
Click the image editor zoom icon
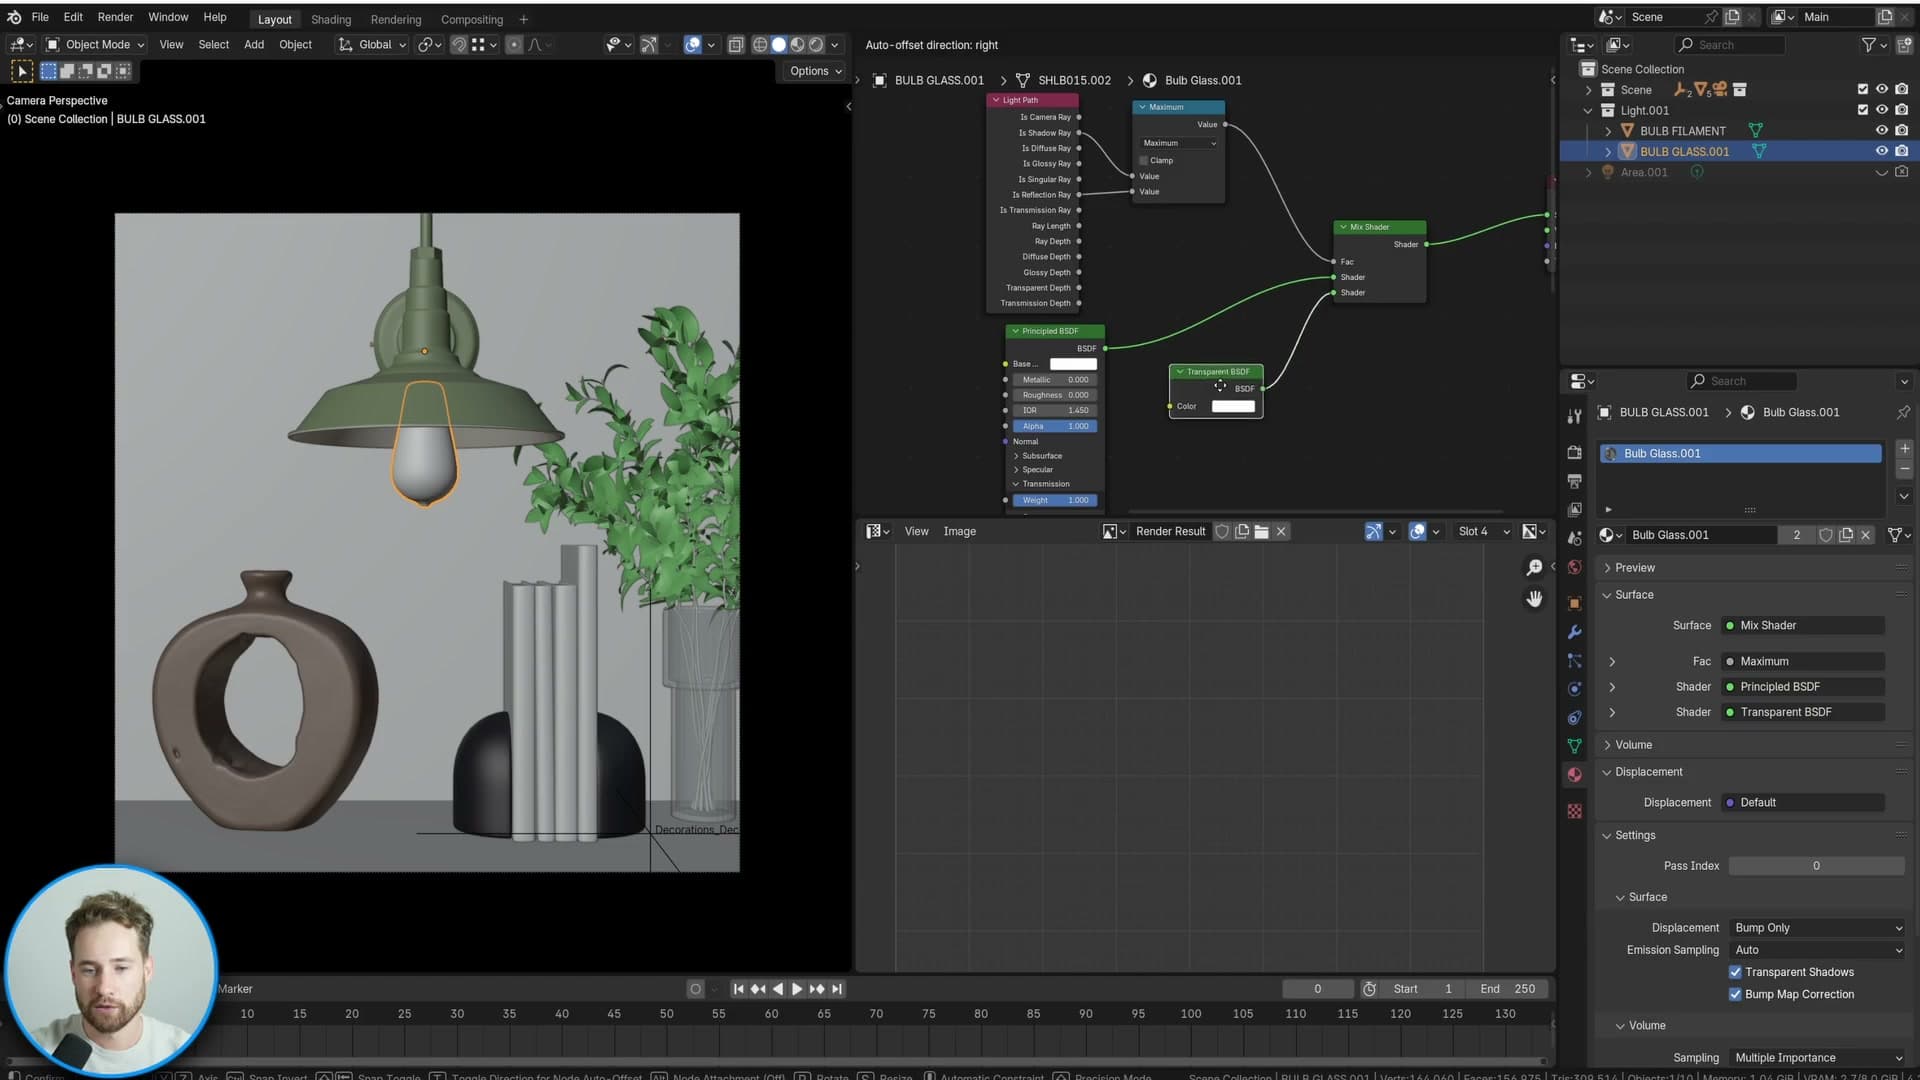(x=1534, y=568)
